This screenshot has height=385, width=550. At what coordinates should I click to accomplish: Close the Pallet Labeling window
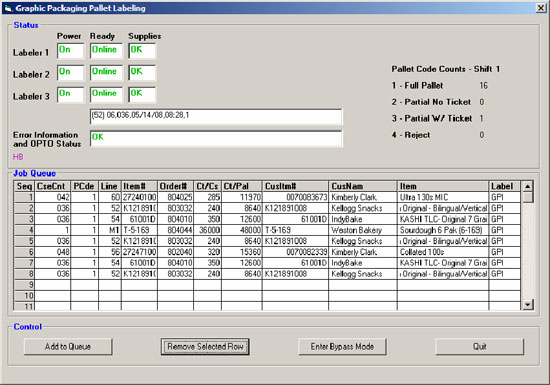pyautogui.click(x=541, y=8)
